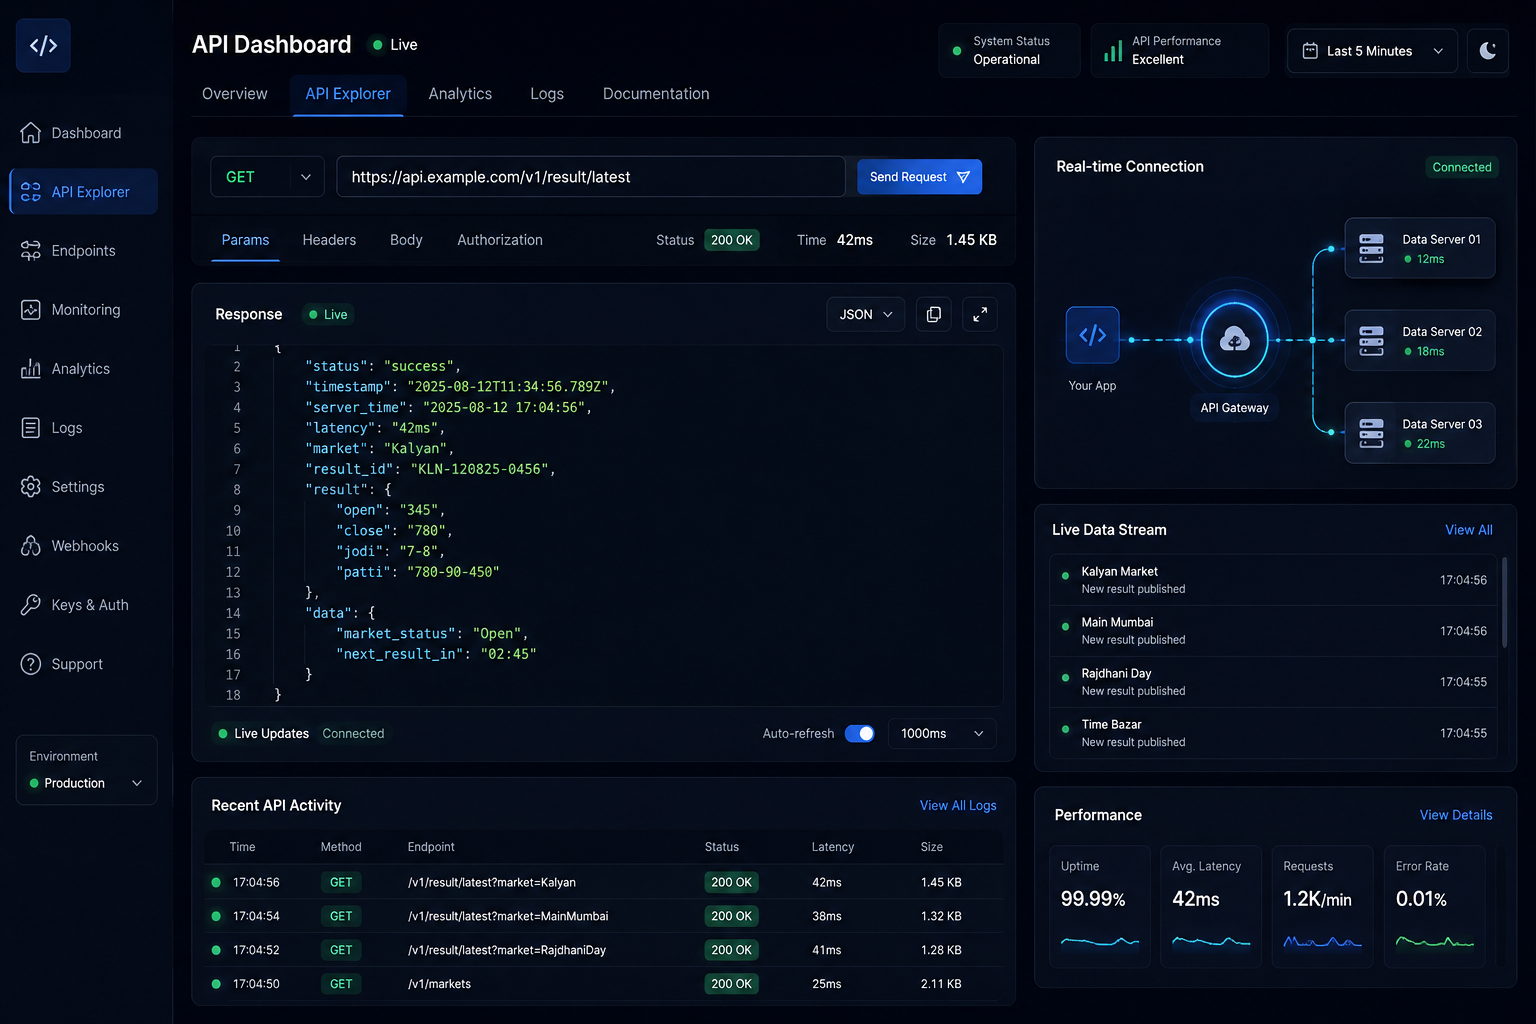Open the JSON format dropdown
Viewport: 1536px width, 1024px height.
[865, 314]
